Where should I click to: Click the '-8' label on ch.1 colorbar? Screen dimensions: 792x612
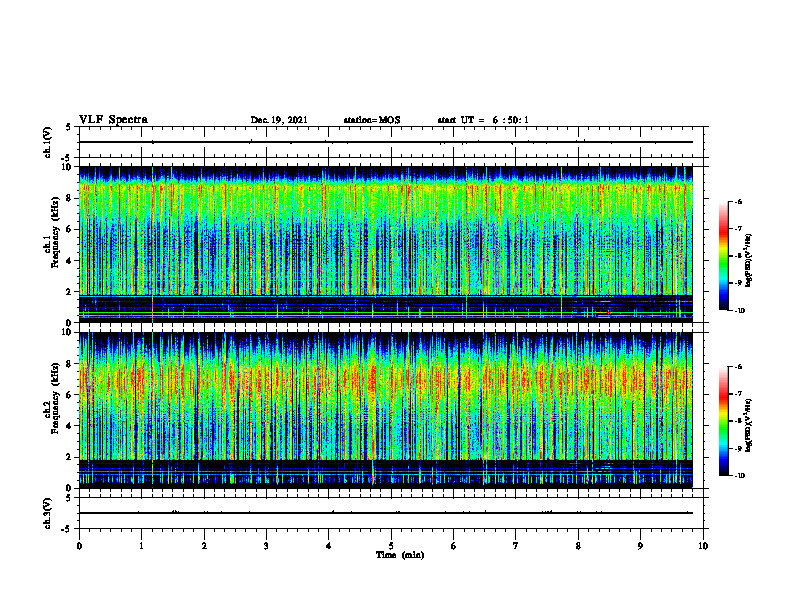click(738, 256)
